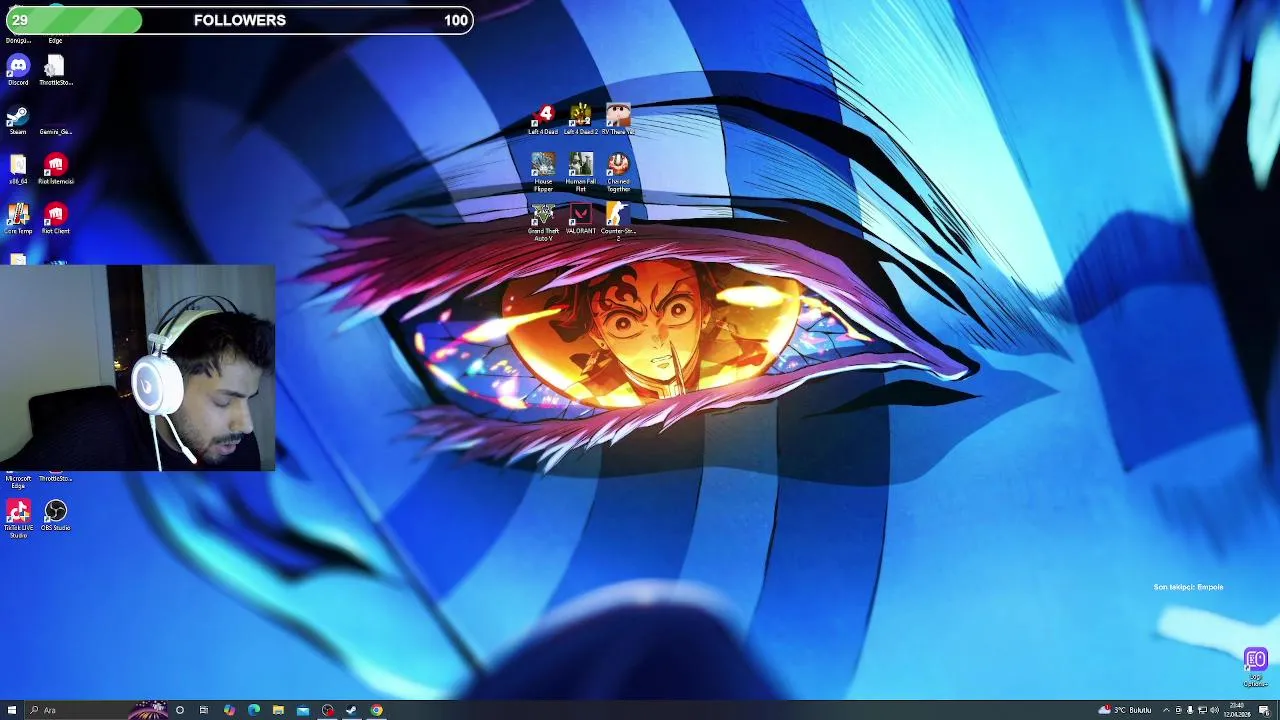Image resolution: width=1280 pixels, height=720 pixels.
Task: Open the Logi Options+ desktop shortcut
Action: [x=1255, y=668]
